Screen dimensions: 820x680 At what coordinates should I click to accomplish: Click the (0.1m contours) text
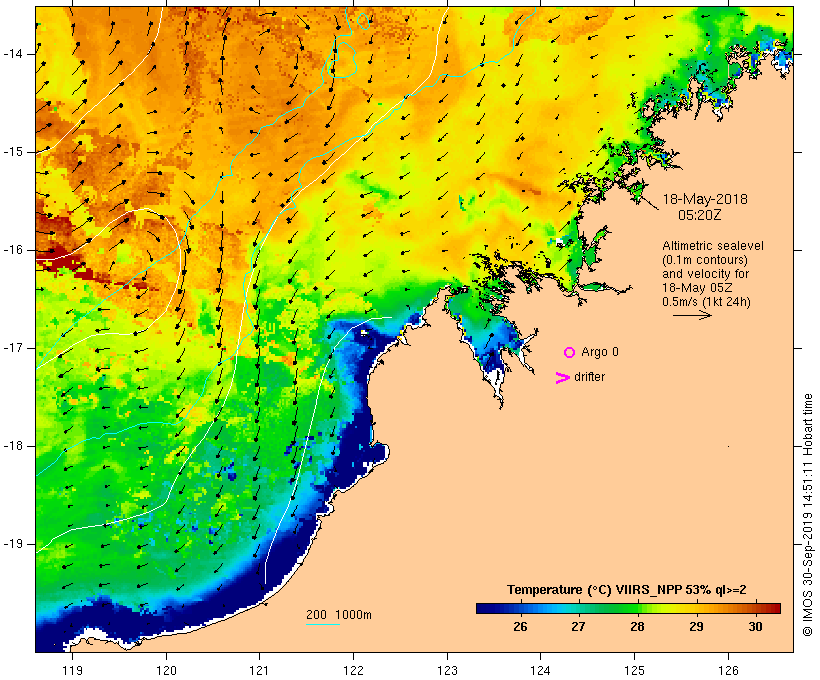pos(705,260)
